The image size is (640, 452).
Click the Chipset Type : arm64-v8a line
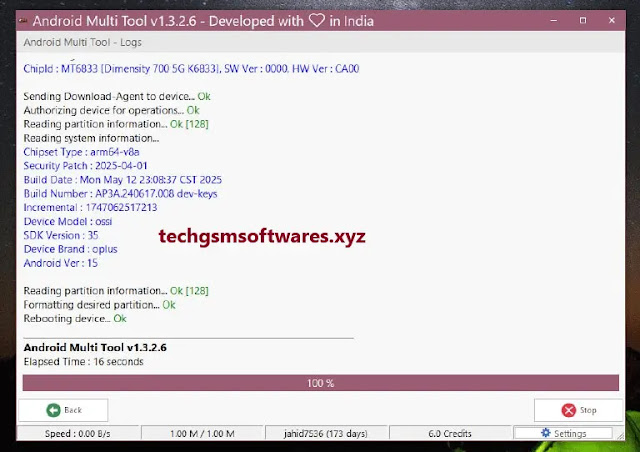click(81, 152)
